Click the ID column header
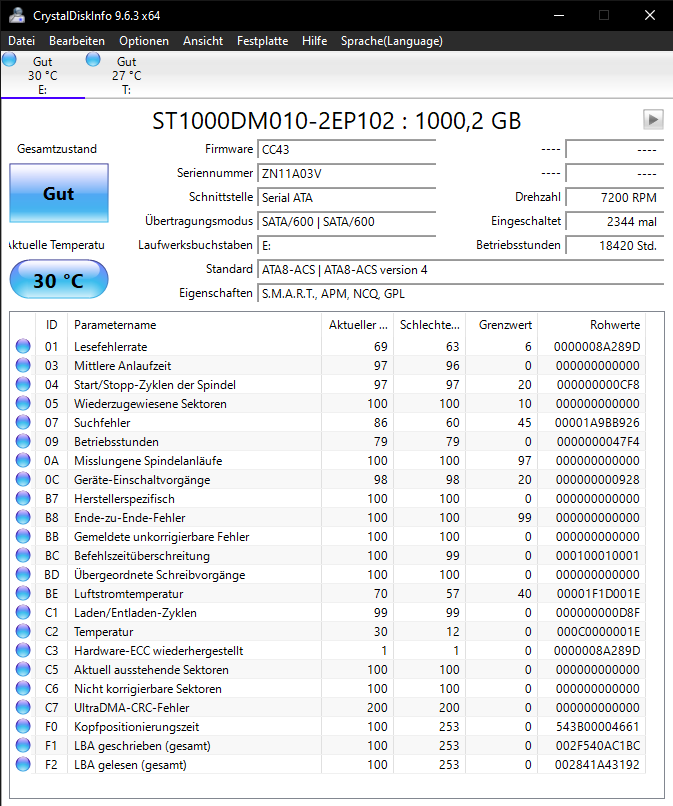This screenshot has width=673, height=806. 51,325
